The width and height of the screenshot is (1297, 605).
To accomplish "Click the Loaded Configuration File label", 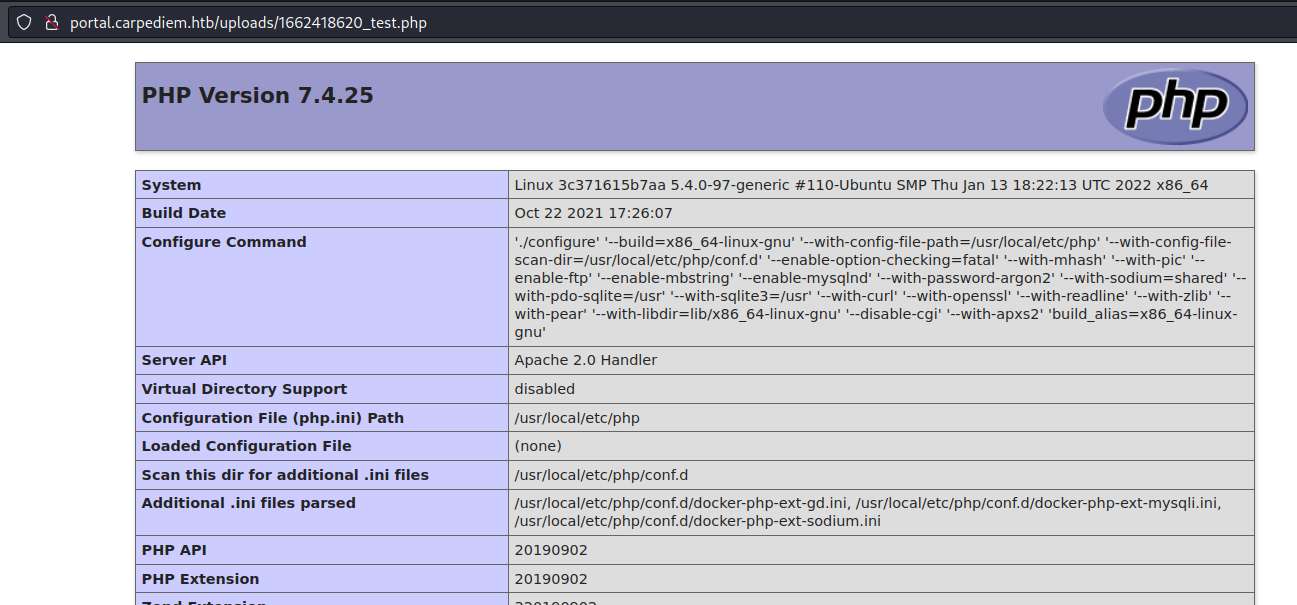I will pos(246,446).
